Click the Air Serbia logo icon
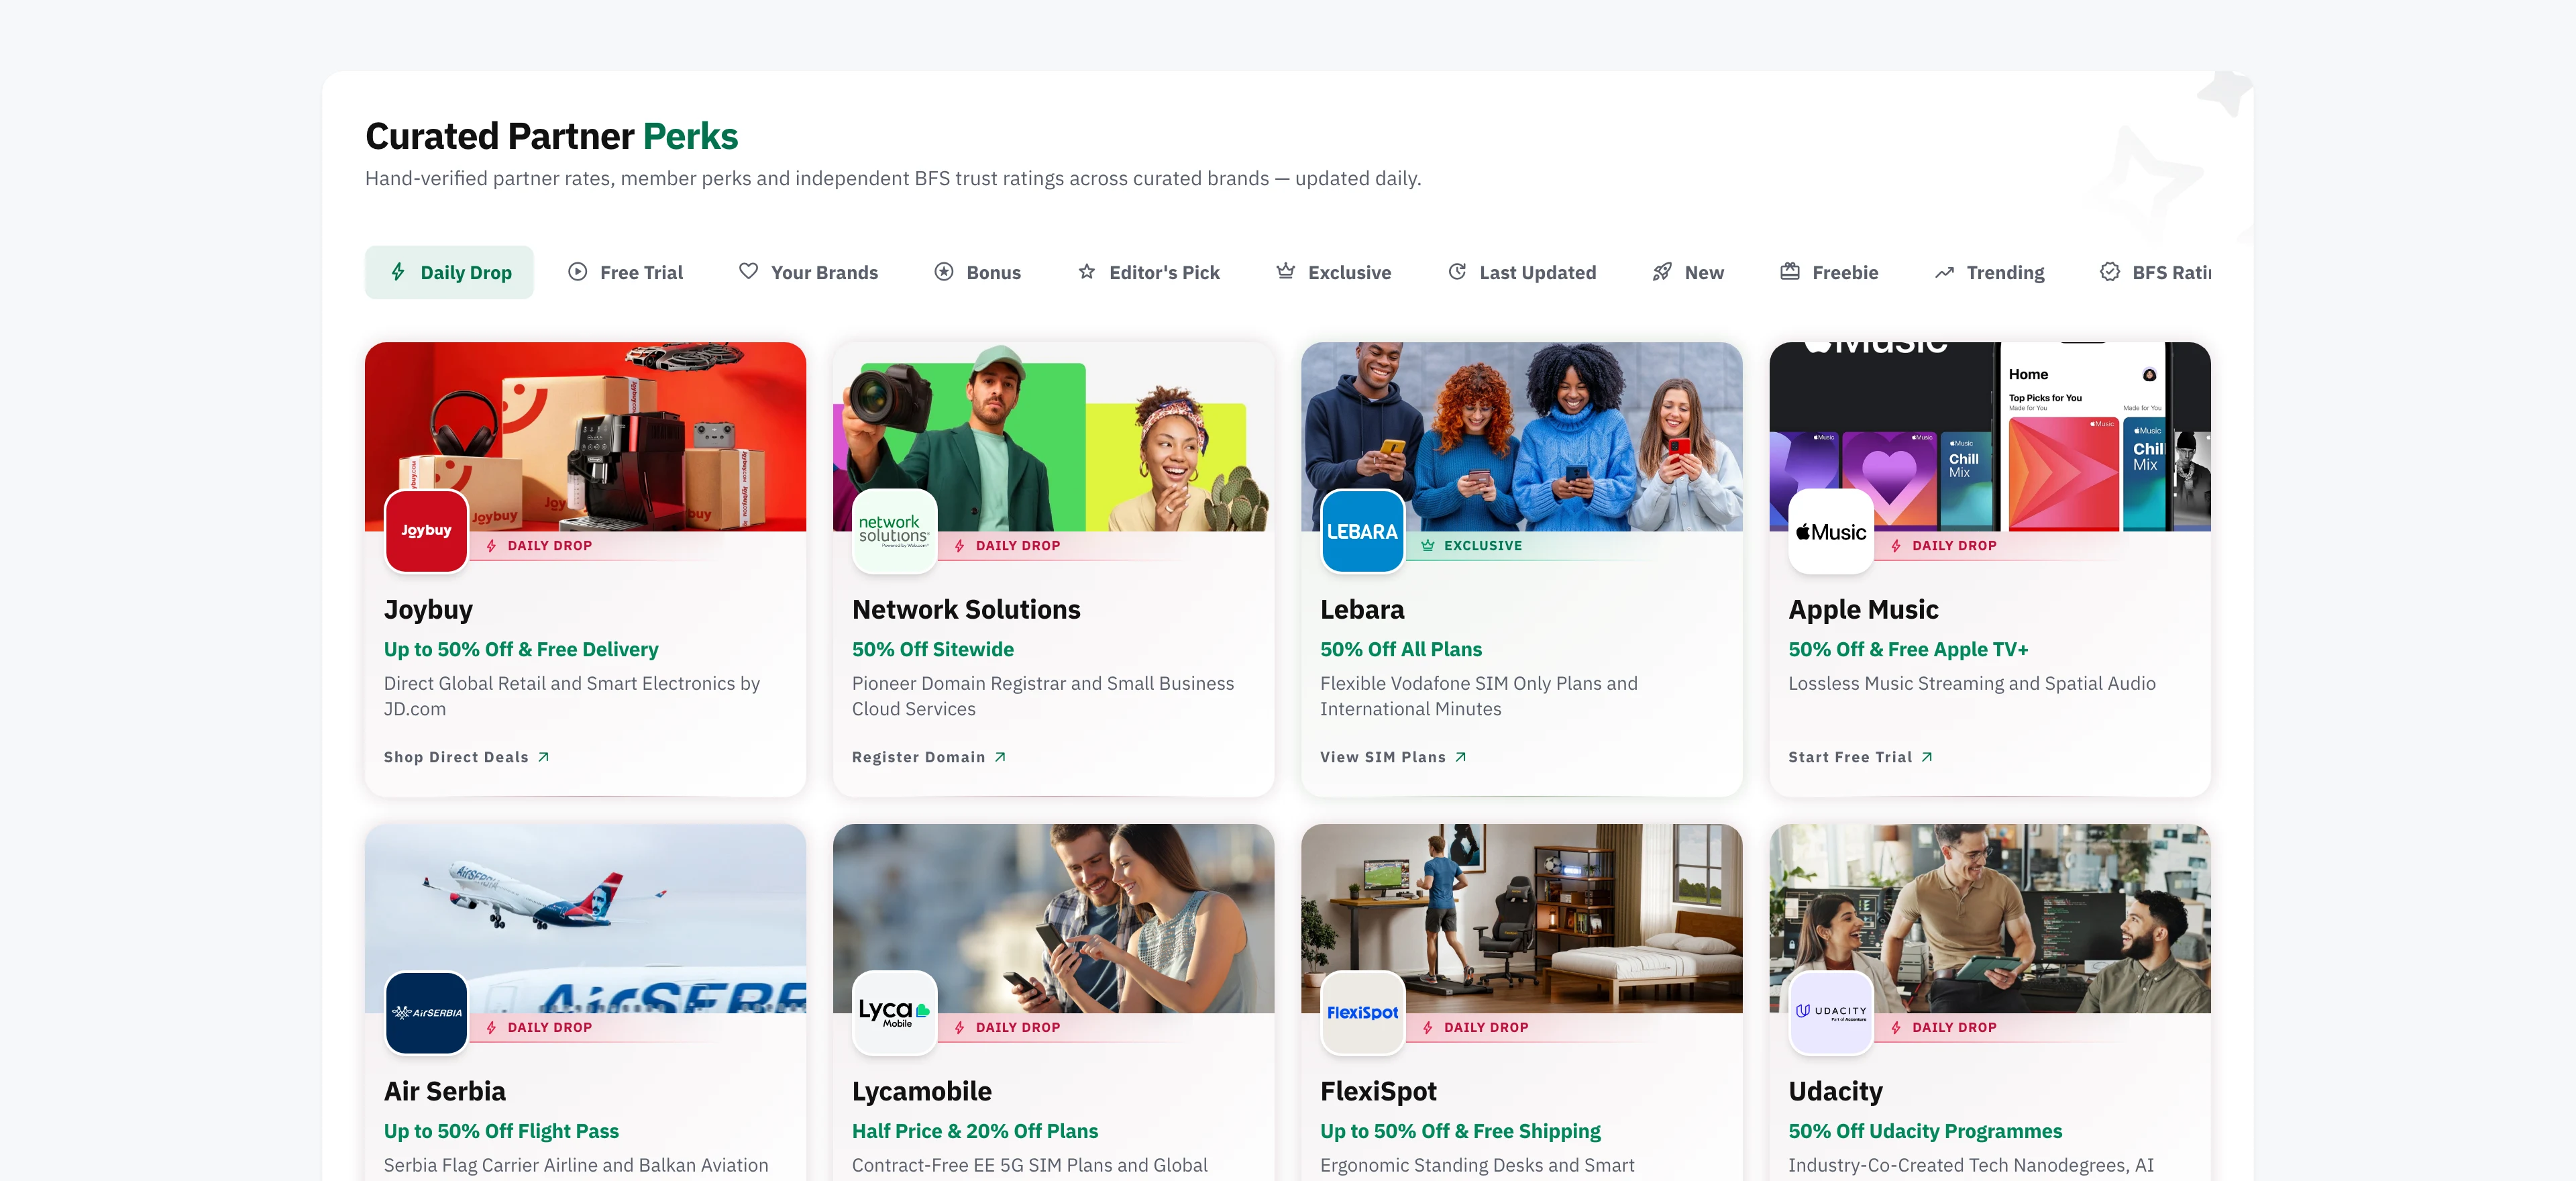2576x1181 pixels. coord(426,1012)
